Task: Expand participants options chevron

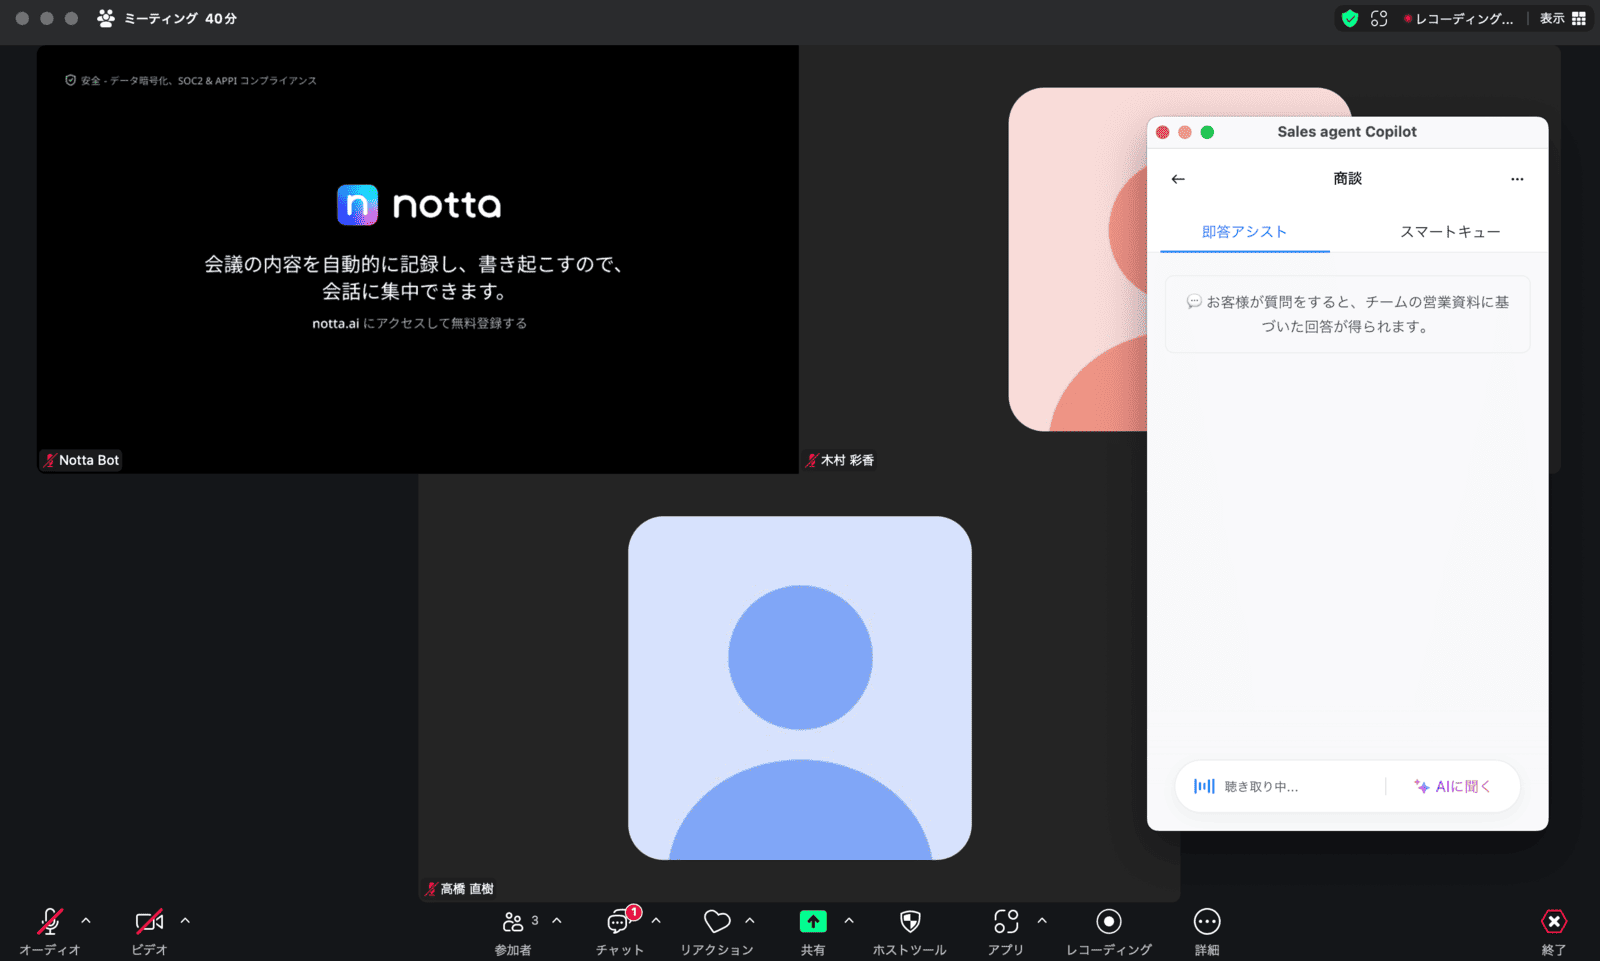Action: [x=557, y=921]
